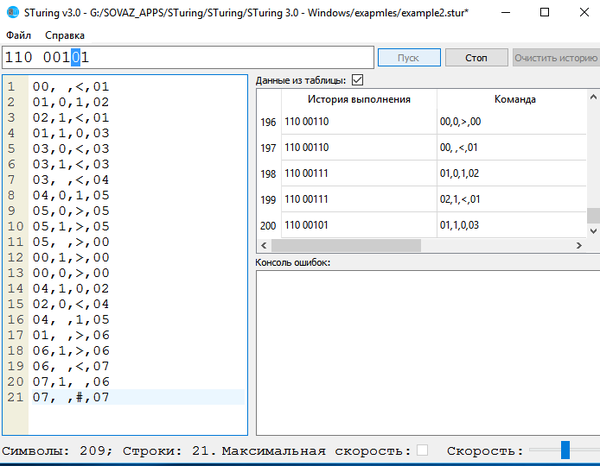Click the STuring app icon in title bar
The width and height of the screenshot is (600, 466).
click(13, 12)
